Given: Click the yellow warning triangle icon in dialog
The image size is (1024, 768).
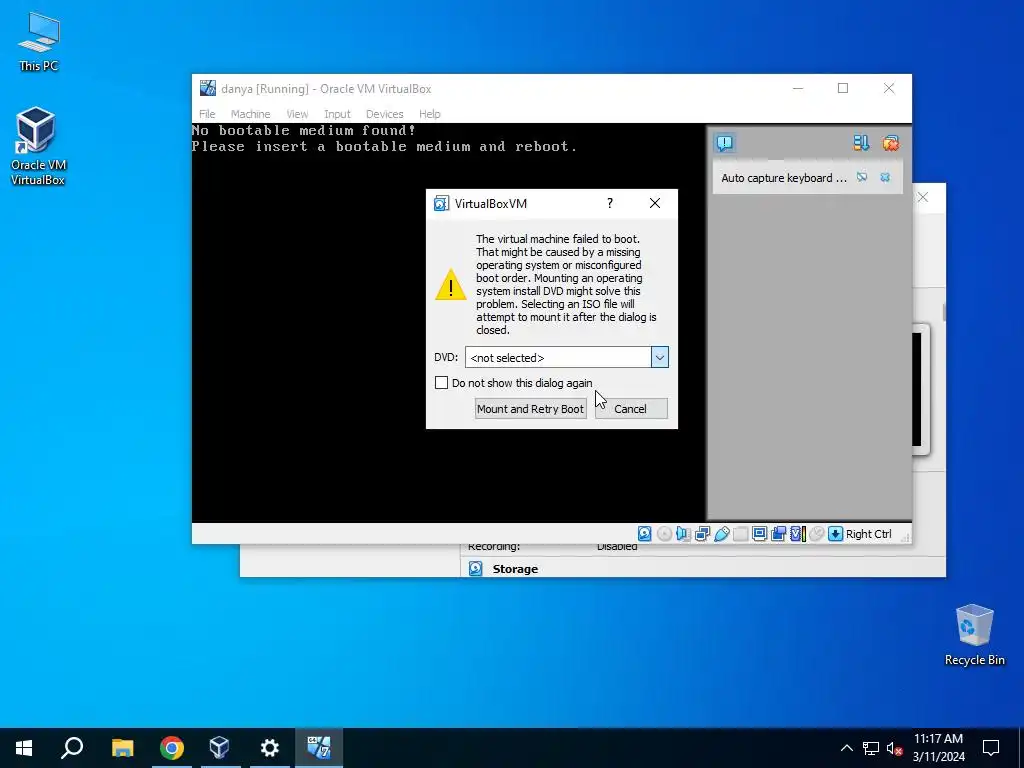Looking at the screenshot, I should coord(451,285).
